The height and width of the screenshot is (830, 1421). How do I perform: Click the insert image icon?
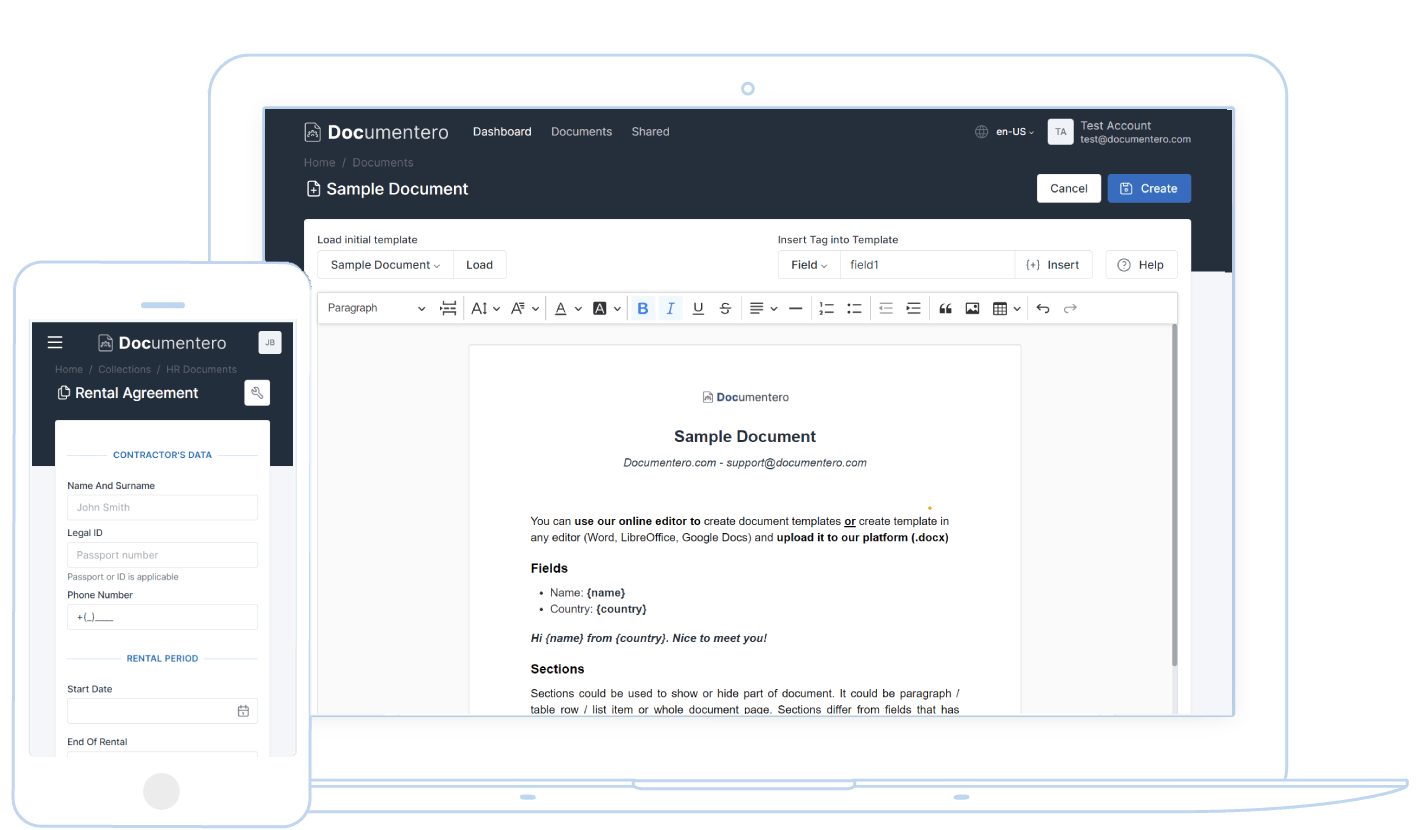(972, 308)
